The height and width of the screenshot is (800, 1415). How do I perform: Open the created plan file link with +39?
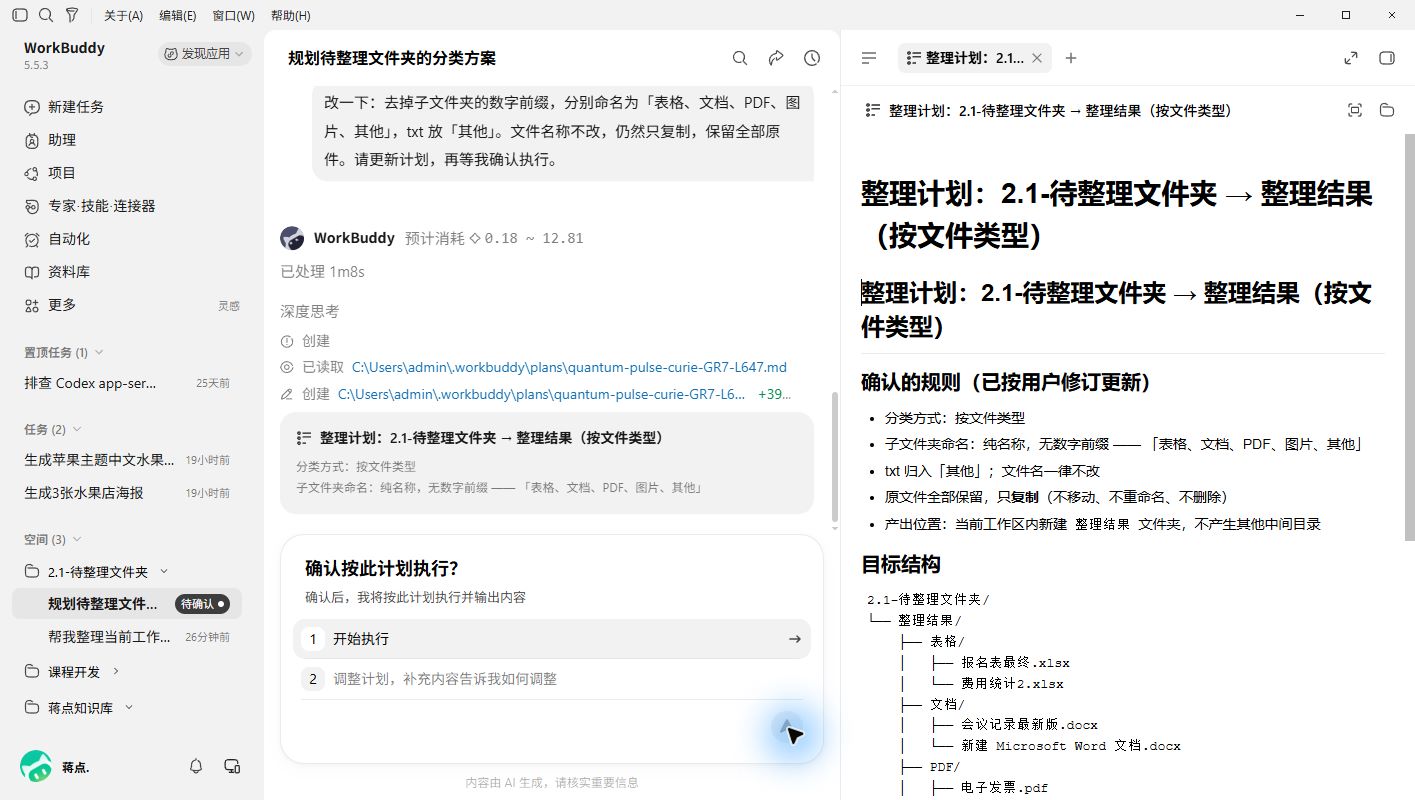541,394
